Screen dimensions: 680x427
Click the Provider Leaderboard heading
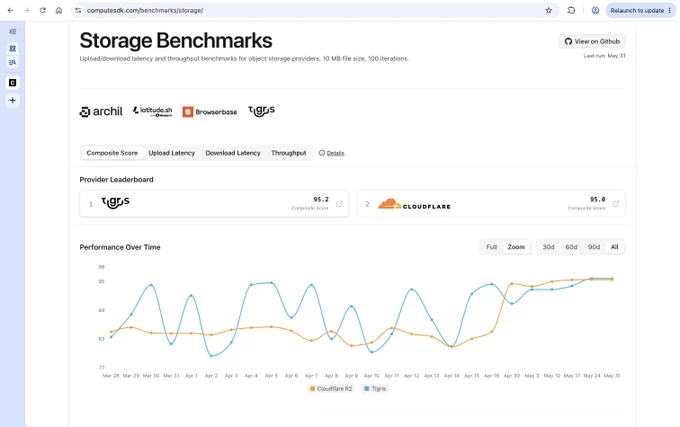pos(116,179)
